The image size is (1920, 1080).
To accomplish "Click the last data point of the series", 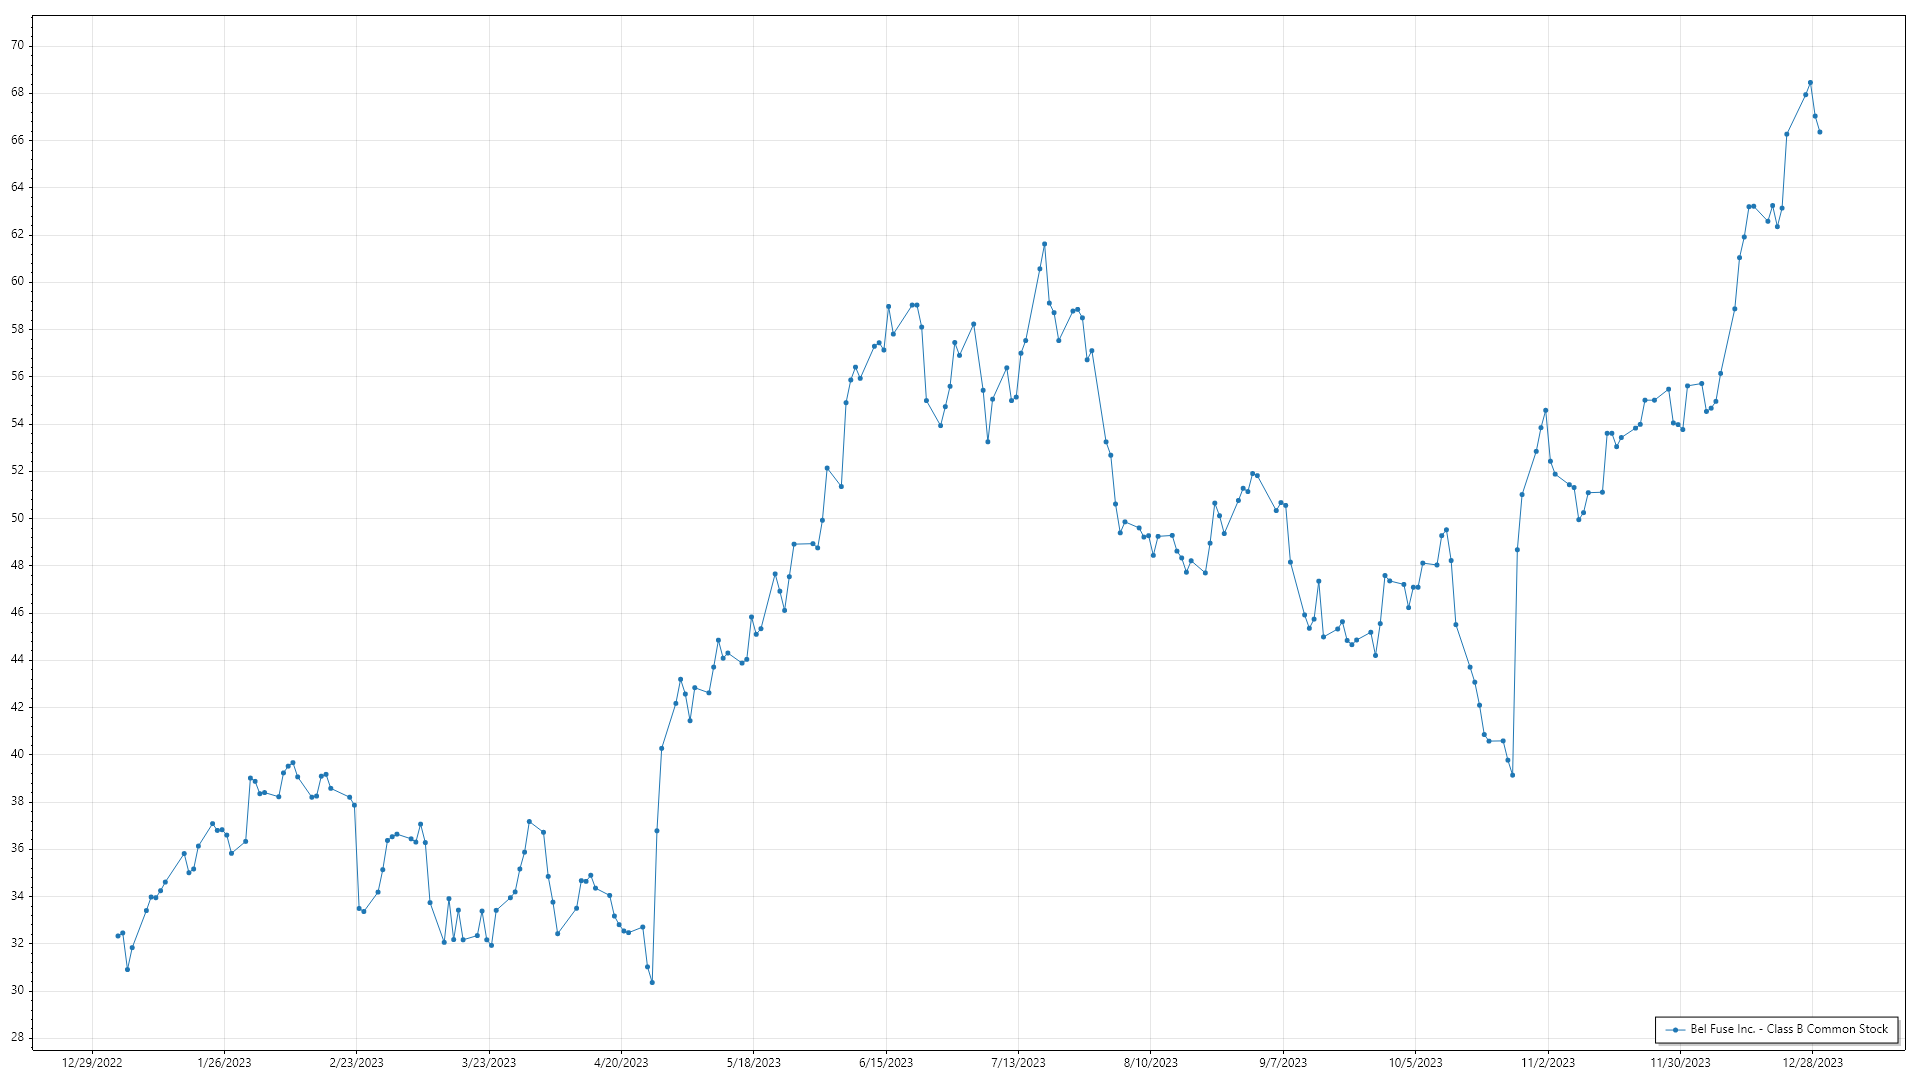I will coord(1819,132).
